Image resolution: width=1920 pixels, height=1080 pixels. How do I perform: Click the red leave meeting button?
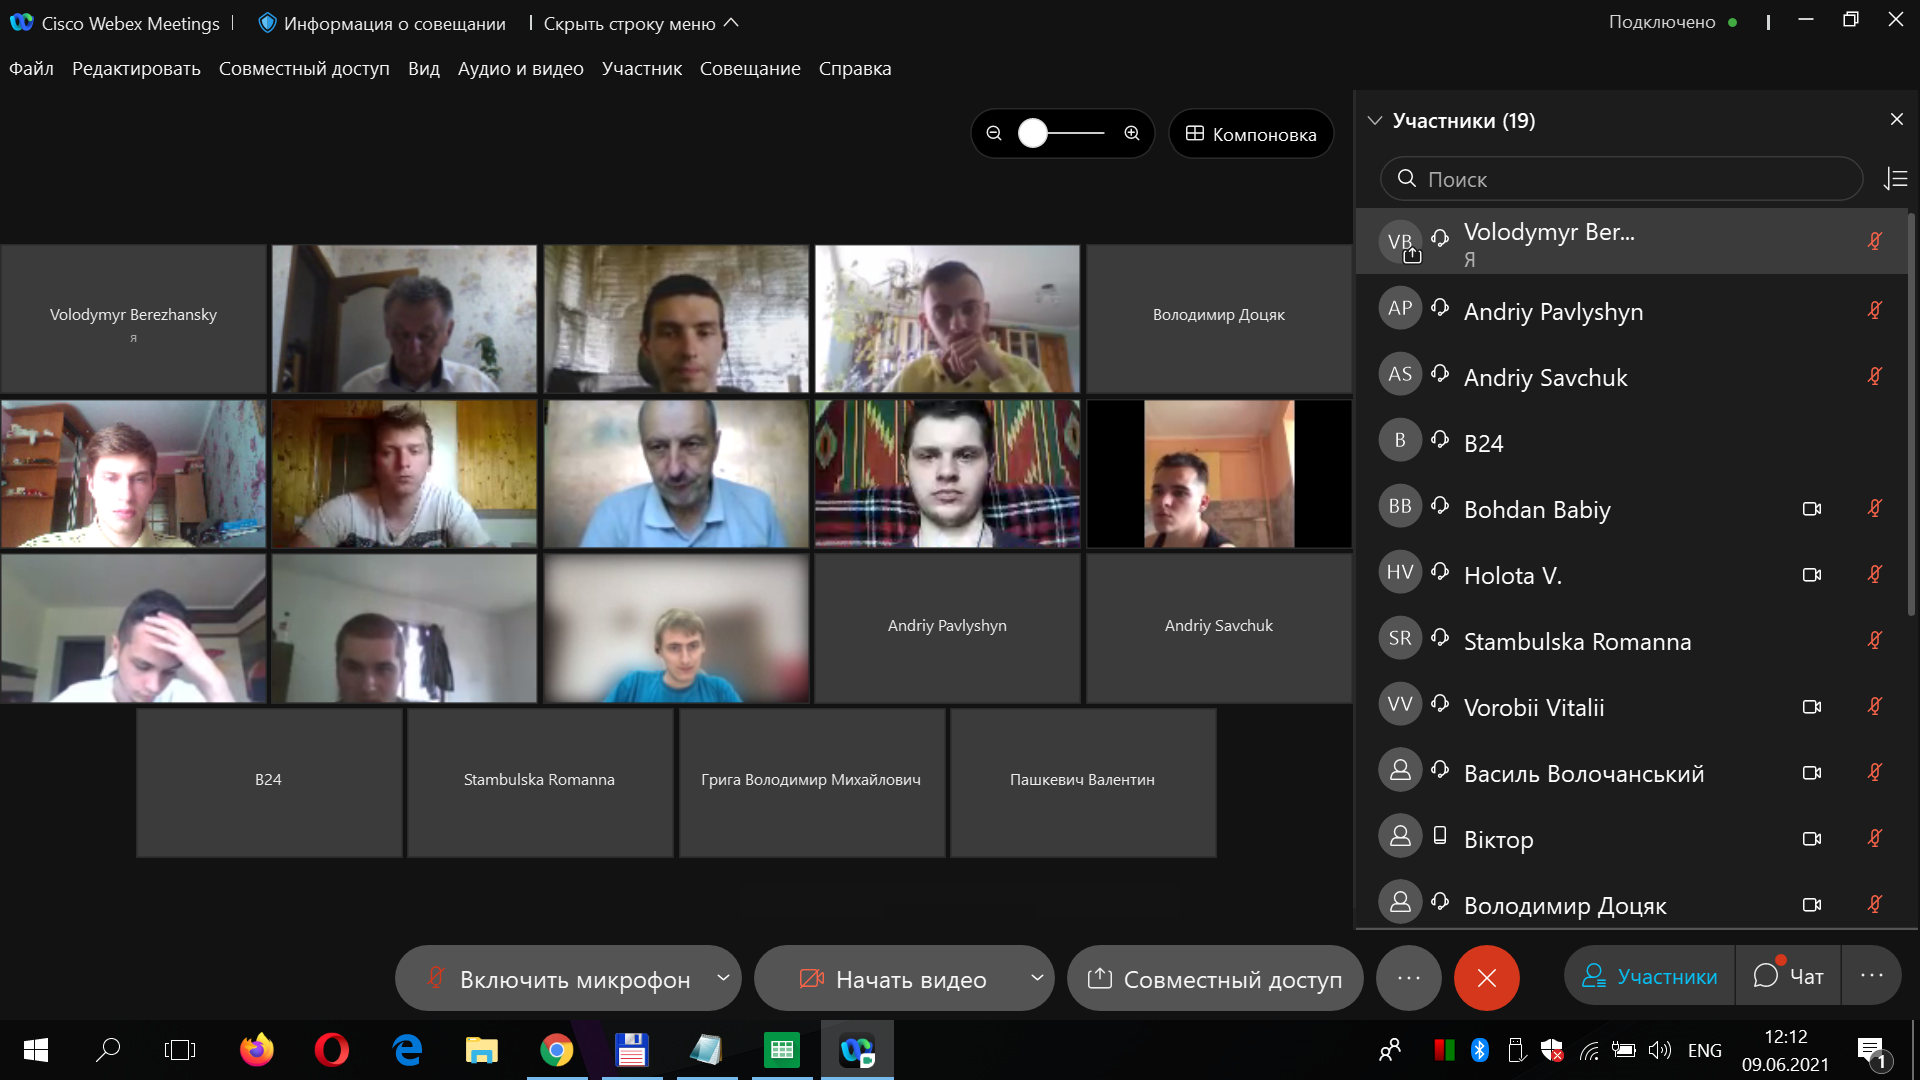coord(1487,978)
